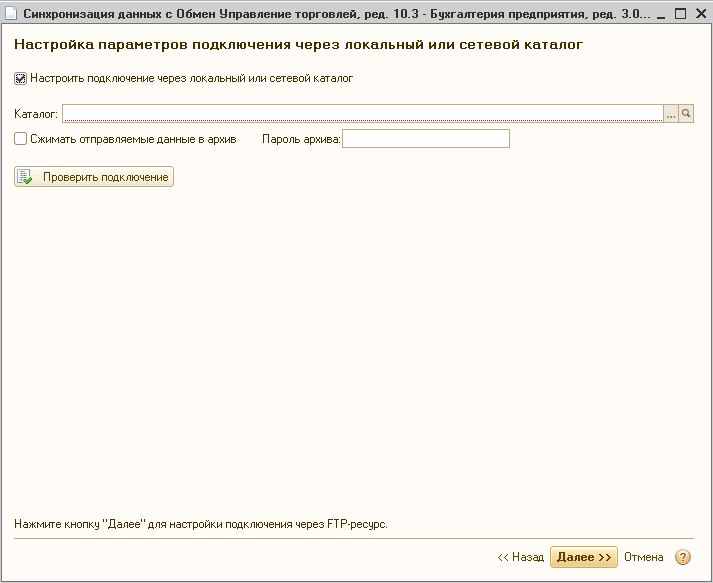The height and width of the screenshot is (583, 713).
Task: Click the "Каталог:" label
Action: point(36,115)
